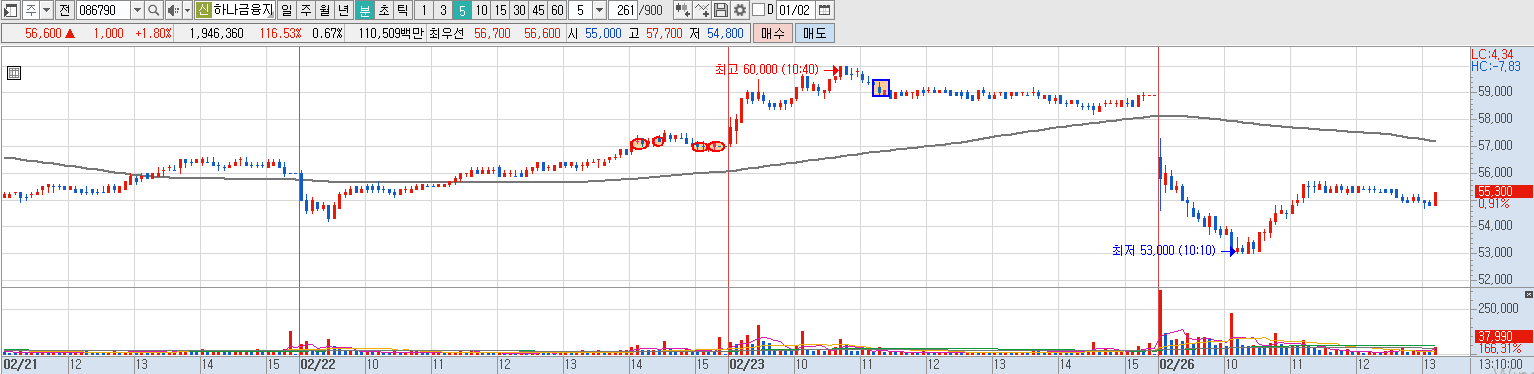Select 초 second chart period
This screenshot has width=1534, height=374.
coord(384,10)
